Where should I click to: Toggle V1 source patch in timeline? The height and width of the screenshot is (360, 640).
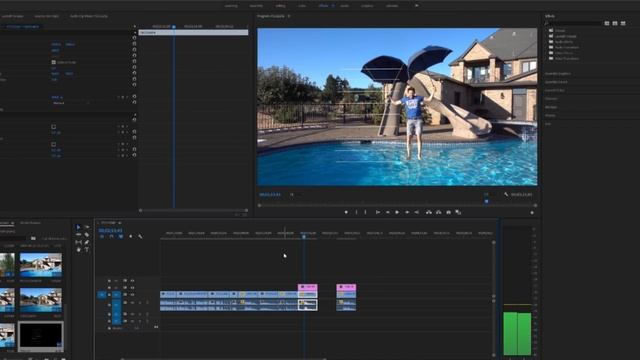point(102,294)
